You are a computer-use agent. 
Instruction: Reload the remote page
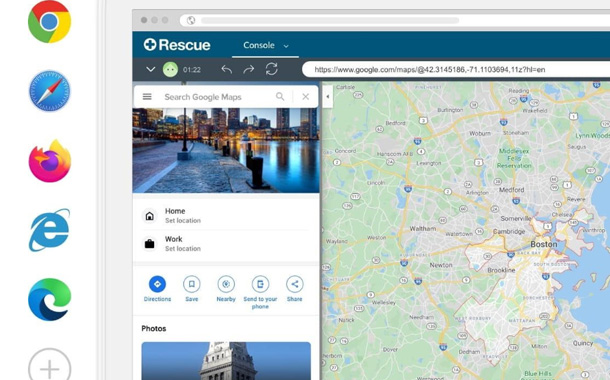[x=272, y=69]
